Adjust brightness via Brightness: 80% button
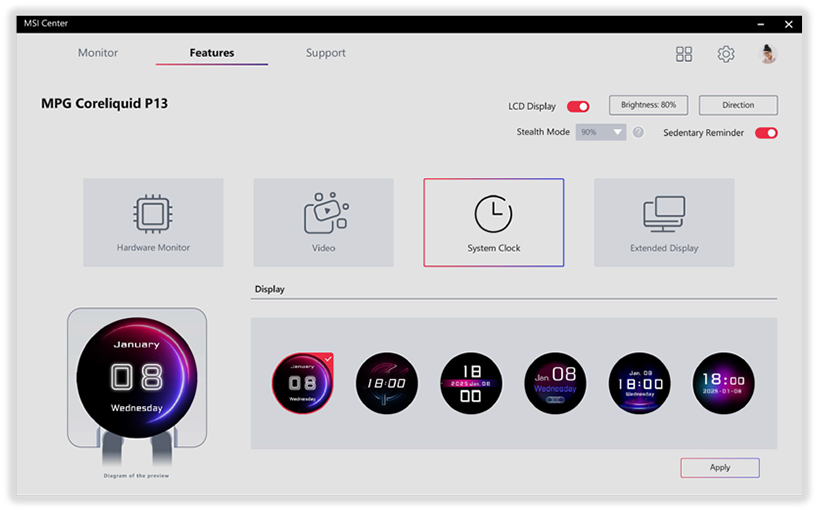 (648, 105)
